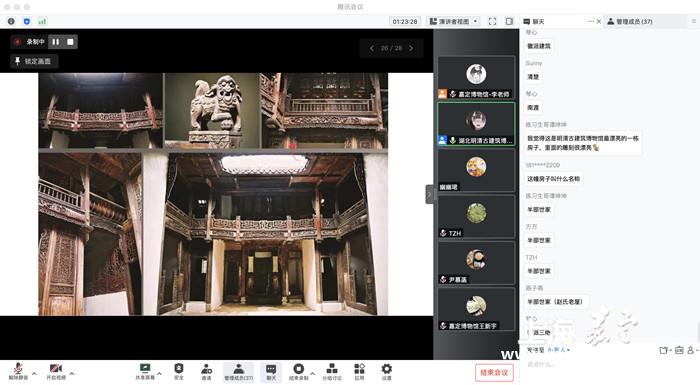
Task: Click the invite (邀请) icon
Action: [206, 371]
